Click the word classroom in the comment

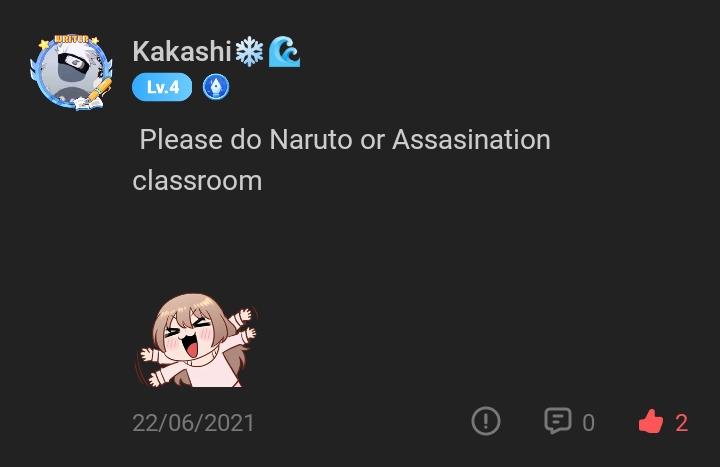197,180
